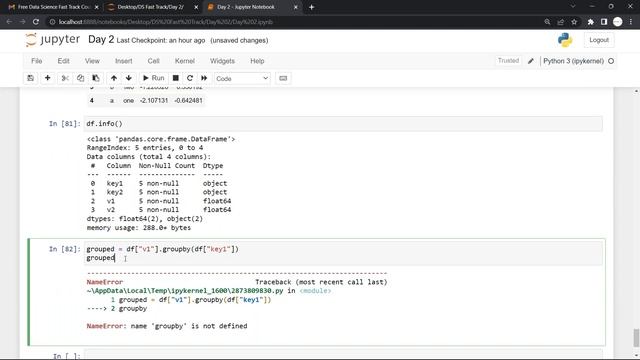The height and width of the screenshot is (360, 640).
Task: Go back in browser
Action: [x=9, y=22]
